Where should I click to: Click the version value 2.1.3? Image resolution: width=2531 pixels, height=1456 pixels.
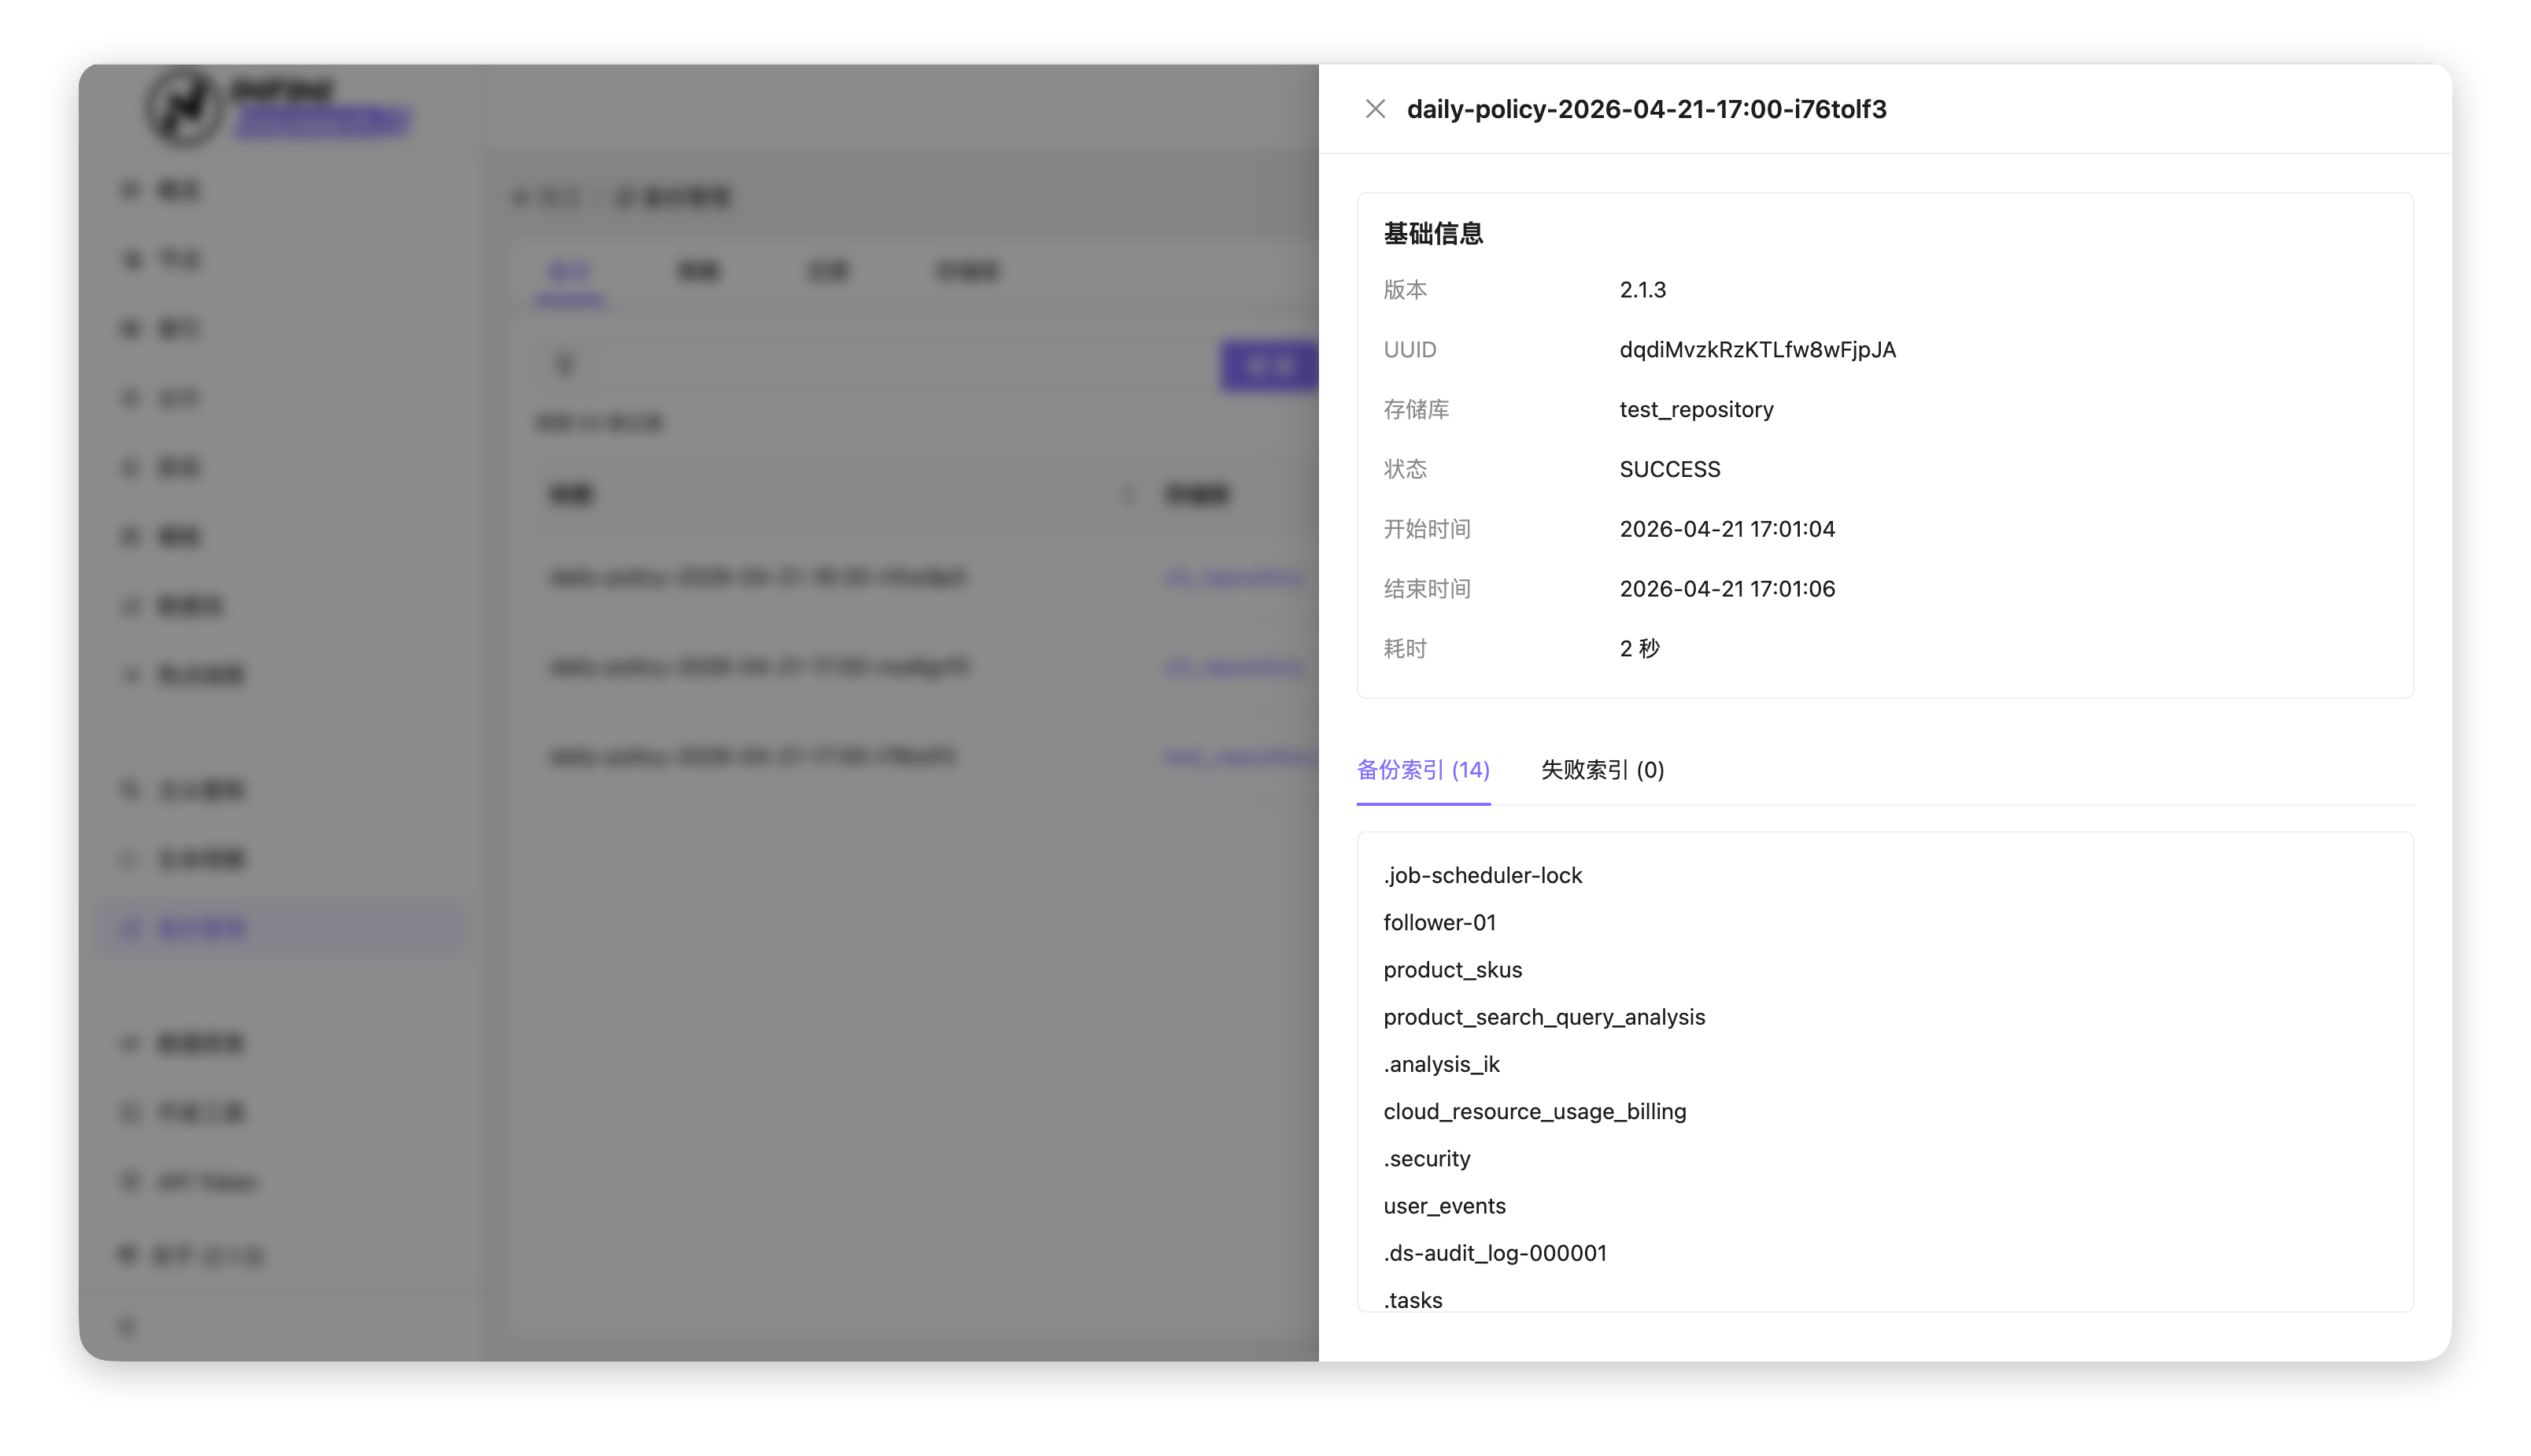pyautogui.click(x=1642, y=290)
